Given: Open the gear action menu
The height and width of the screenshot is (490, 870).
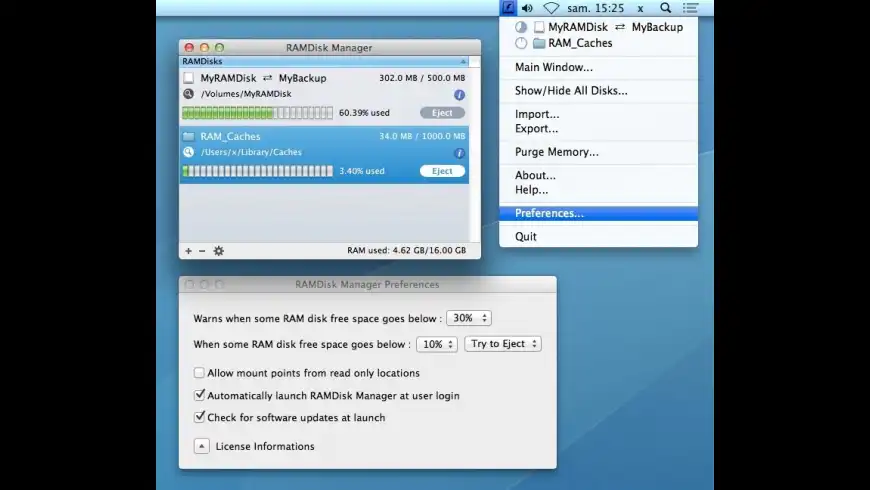Looking at the screenshot, I should pyautogui.click(x=219, y=251).
